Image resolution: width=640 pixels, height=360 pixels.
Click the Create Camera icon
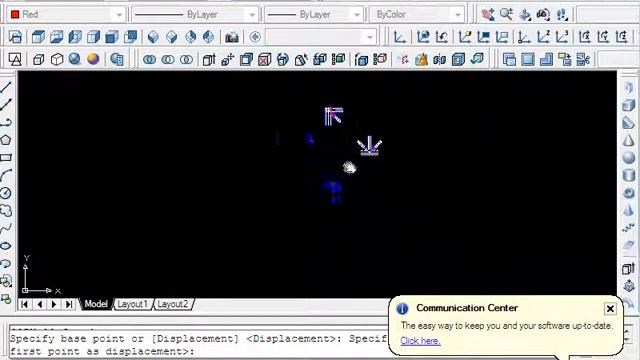click(x=232, y=37)
